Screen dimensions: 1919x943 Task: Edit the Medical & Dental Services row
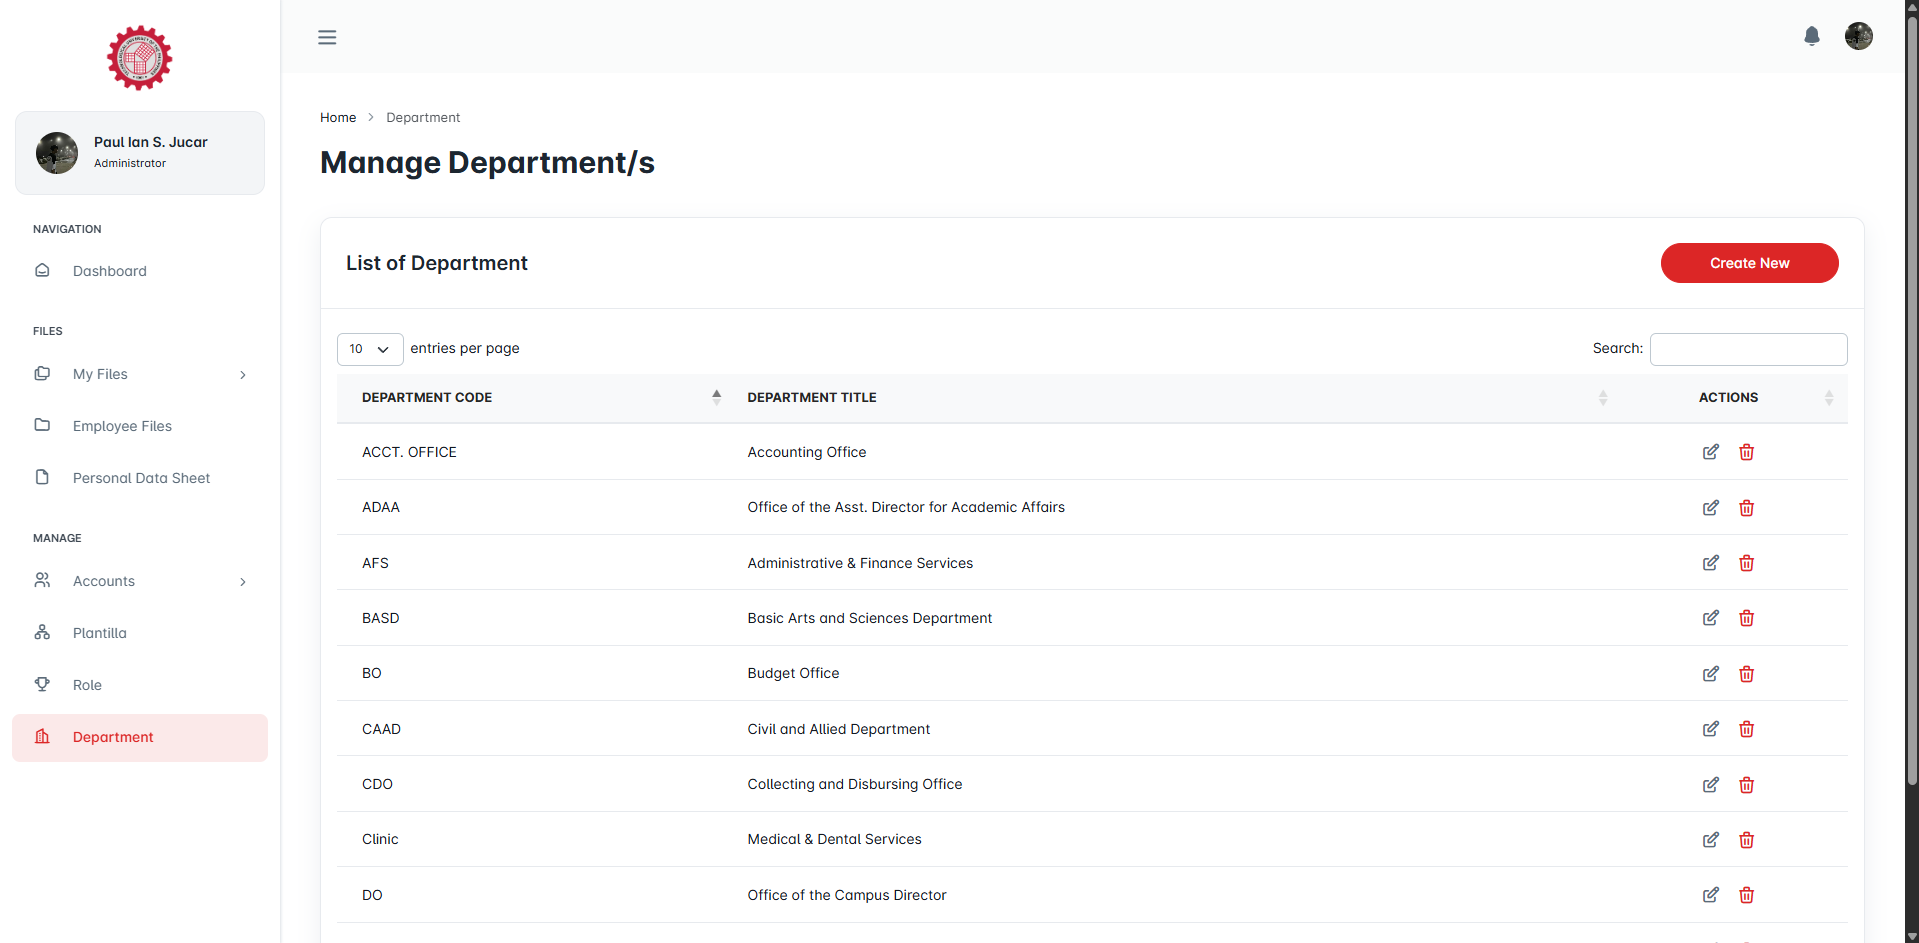pyautogui.click(x=1710, y=840)
